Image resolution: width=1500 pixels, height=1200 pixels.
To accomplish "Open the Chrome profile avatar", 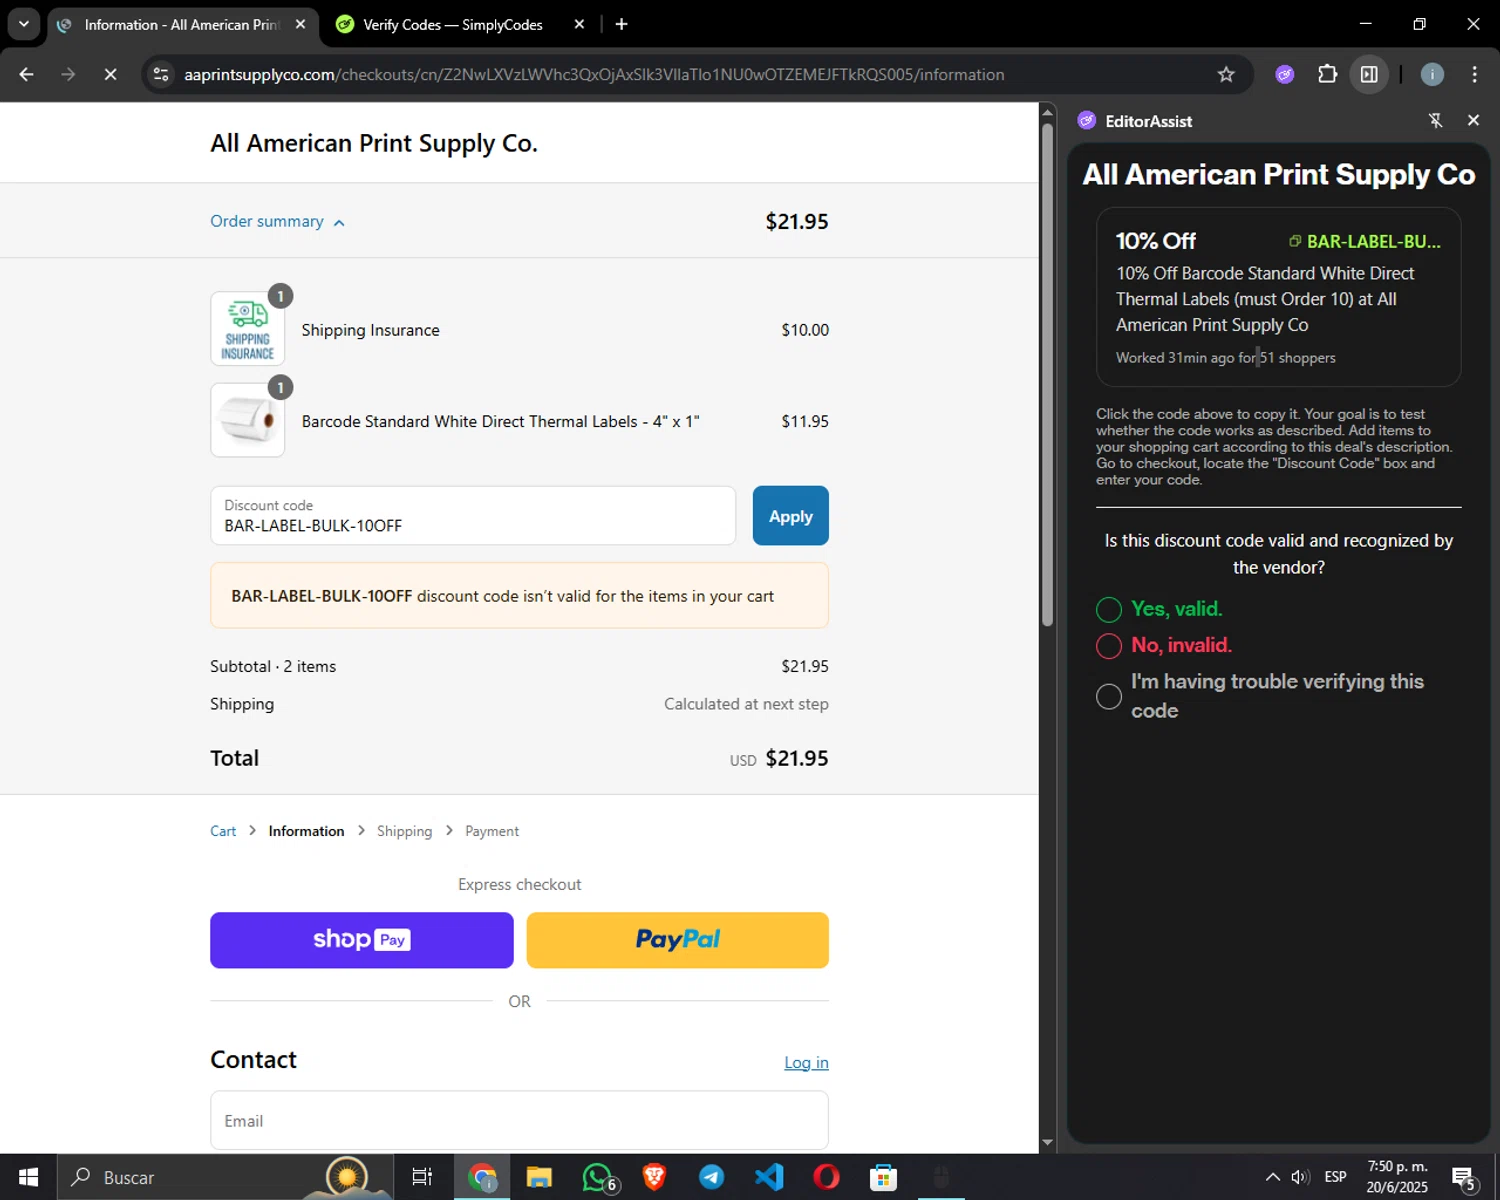I will 1432,74.
